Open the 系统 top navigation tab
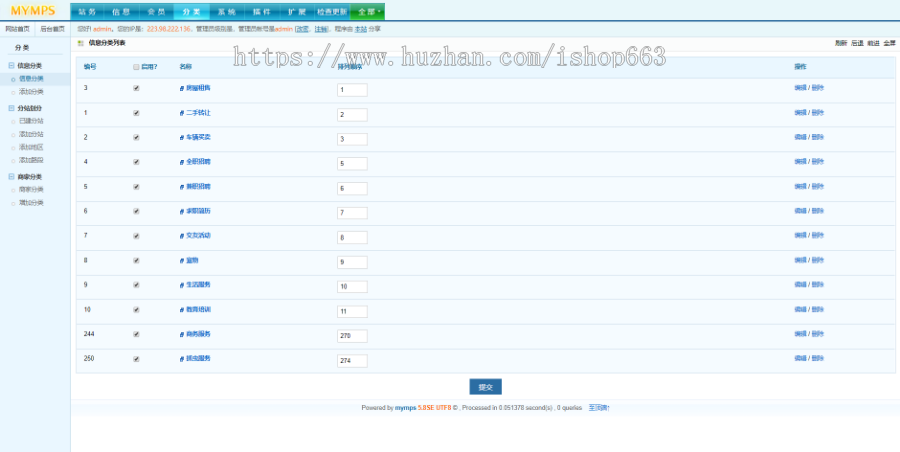This screenshot has height=452, width=900. [x=227, y=12]
